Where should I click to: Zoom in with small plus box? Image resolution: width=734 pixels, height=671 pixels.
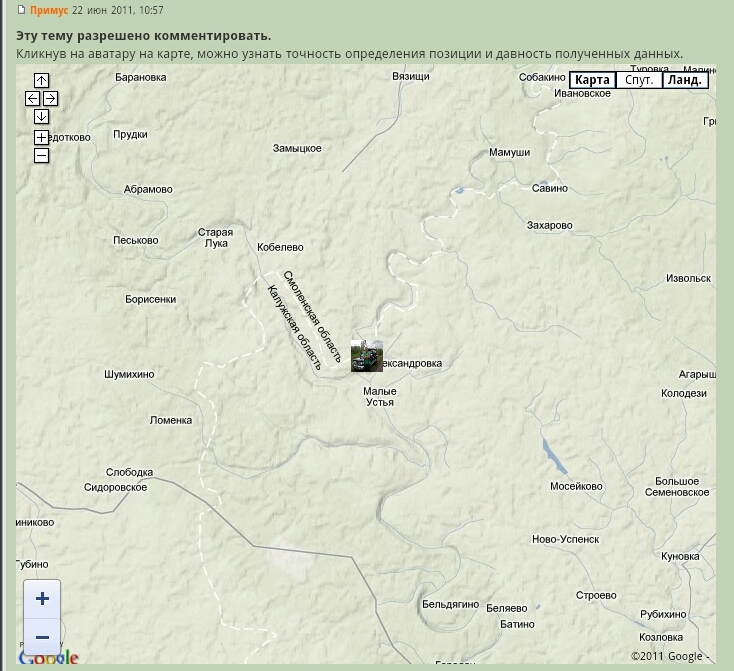pos(41,138)
